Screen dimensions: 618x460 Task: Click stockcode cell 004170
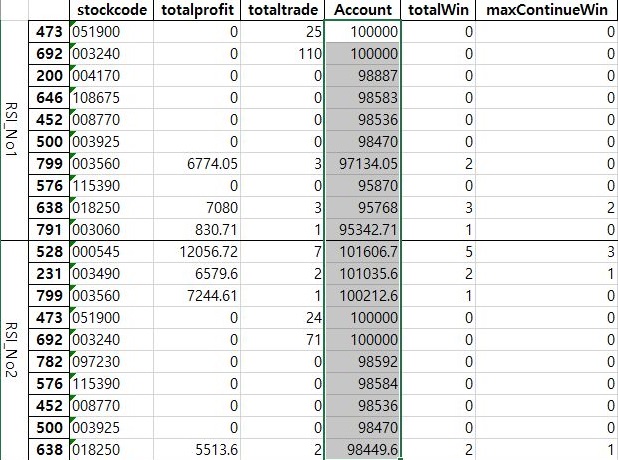tap(112, 76)
